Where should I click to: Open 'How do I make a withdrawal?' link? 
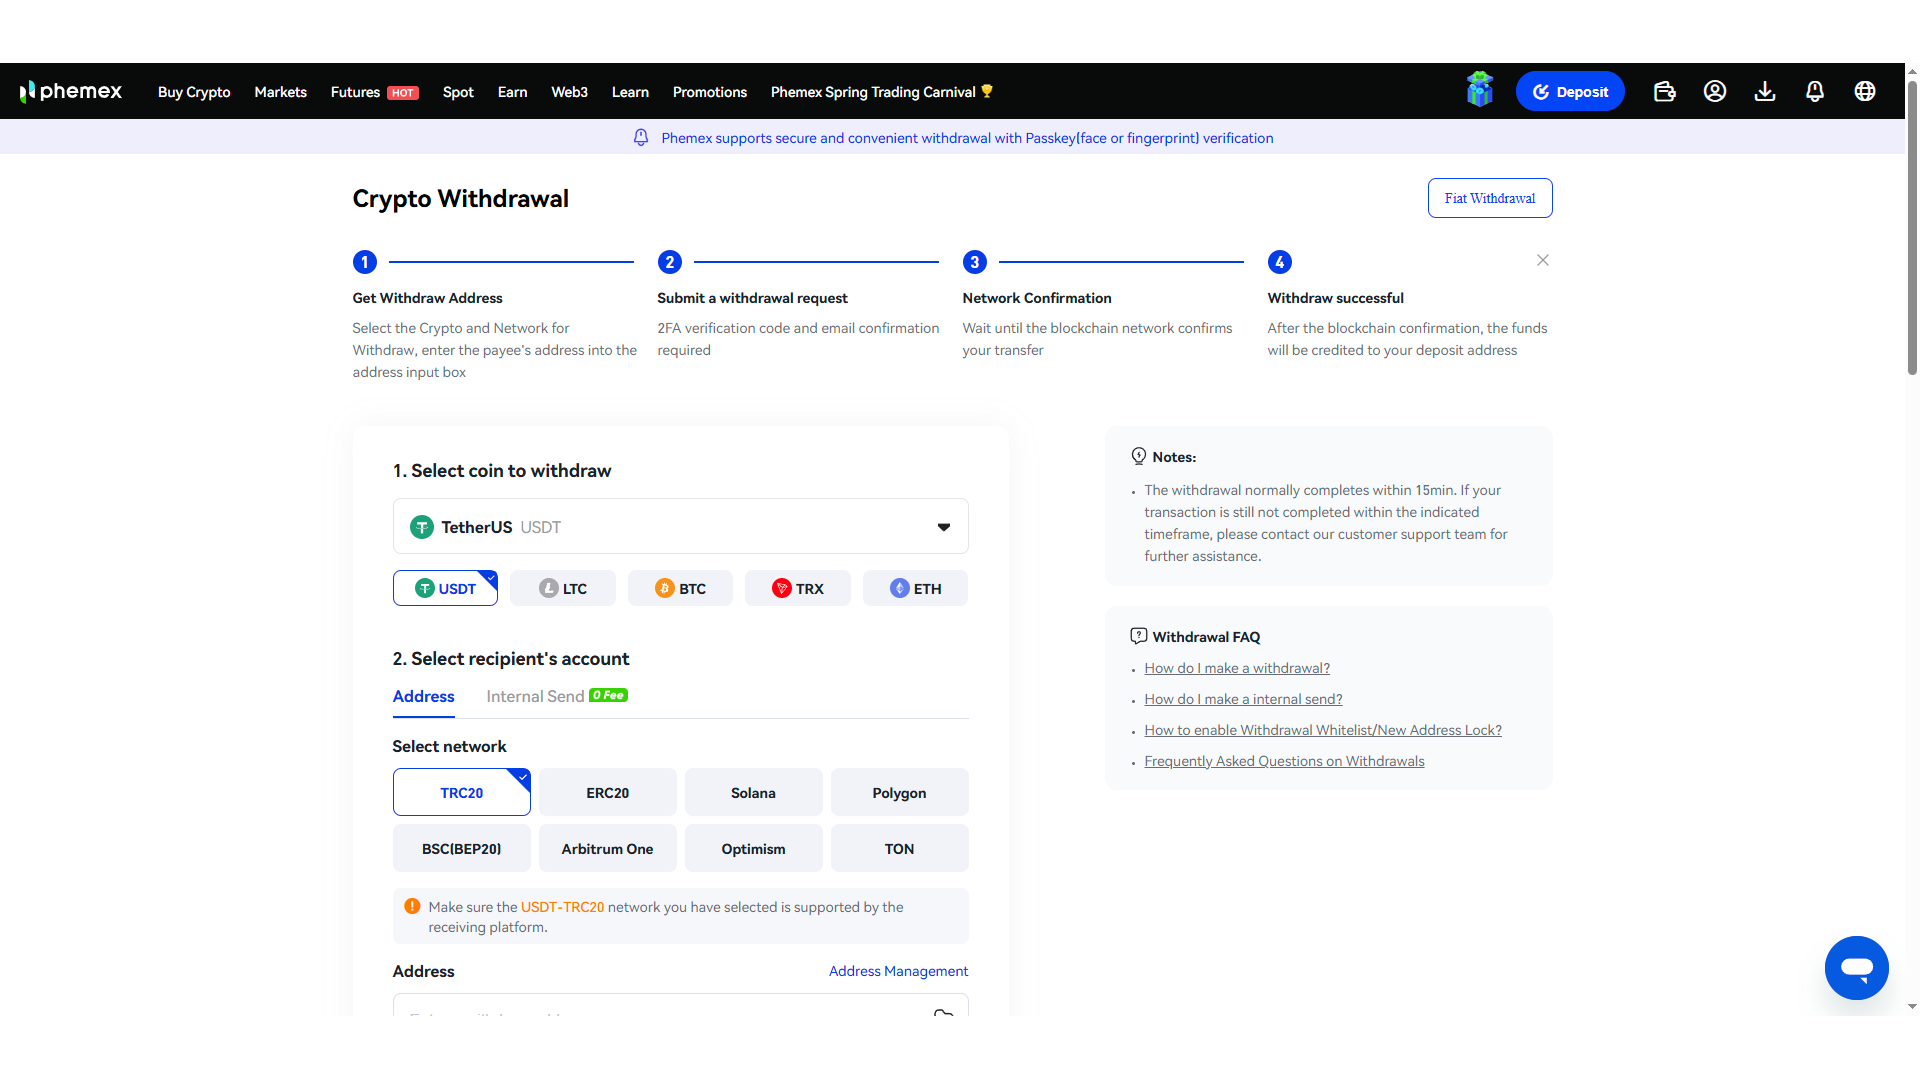coord(1237,668)
